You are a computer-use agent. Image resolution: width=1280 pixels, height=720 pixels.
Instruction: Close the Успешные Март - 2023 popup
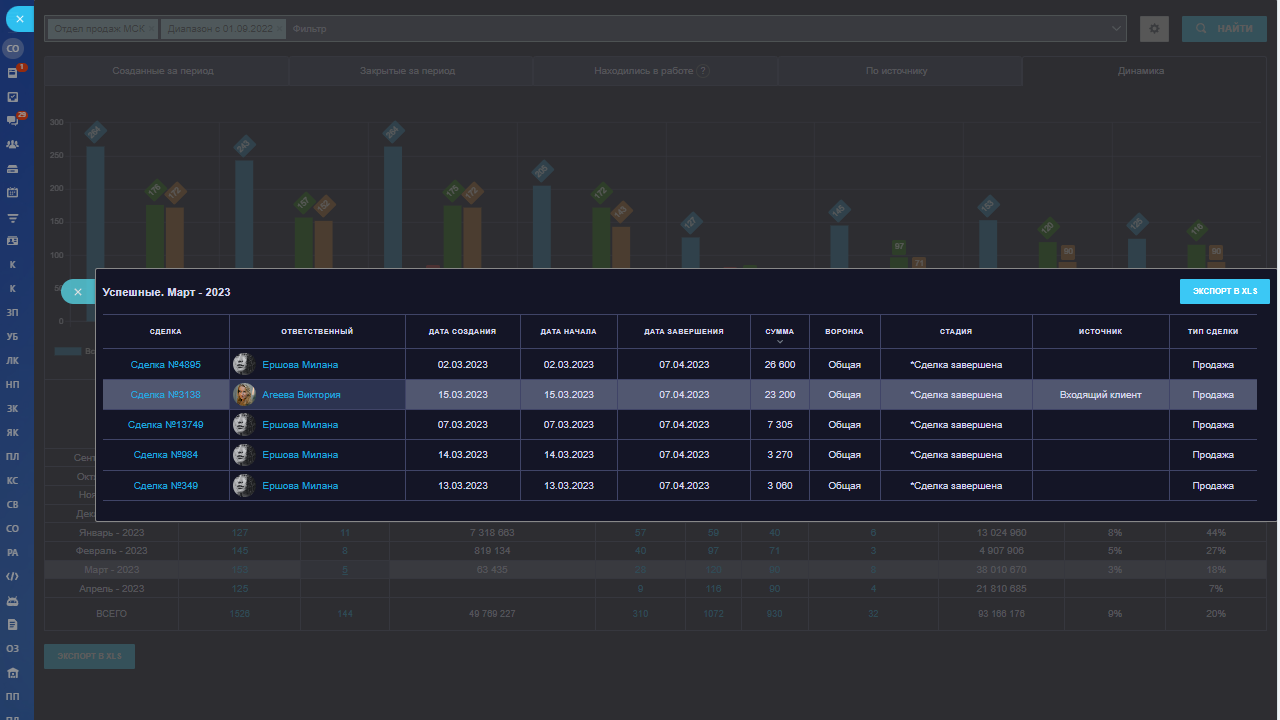[78, 292]
